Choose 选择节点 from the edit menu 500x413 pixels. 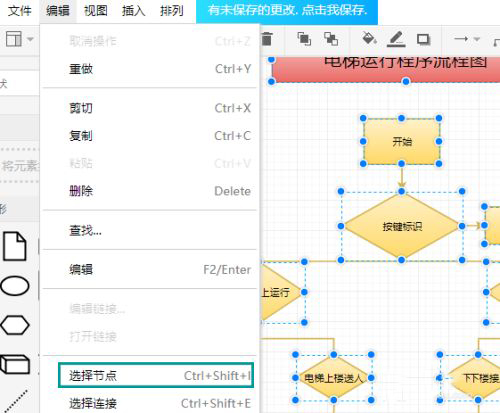click(x=156, y=375)
